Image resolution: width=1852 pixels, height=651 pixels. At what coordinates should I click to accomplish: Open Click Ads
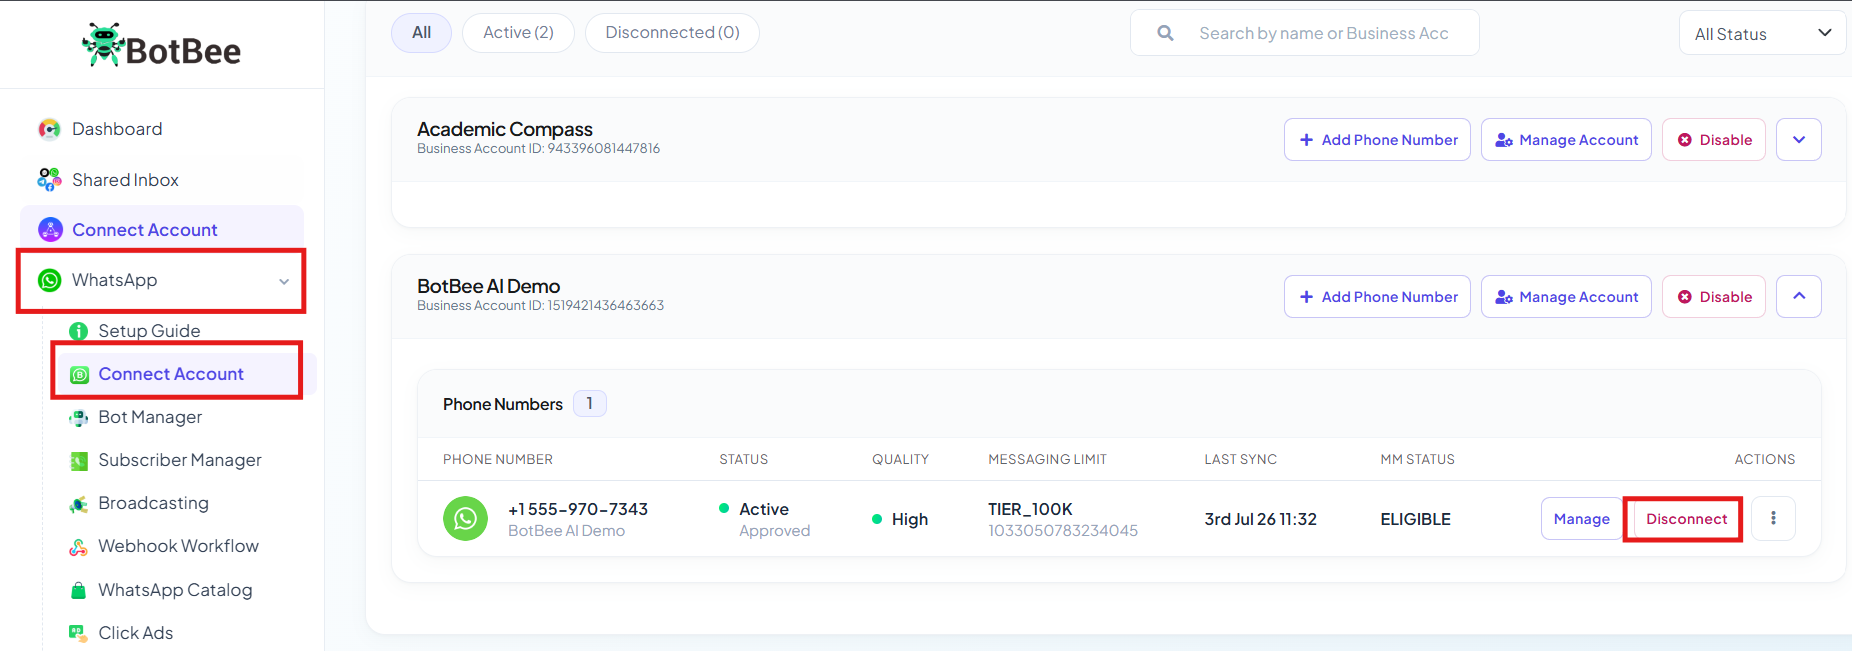coord(135,633)
